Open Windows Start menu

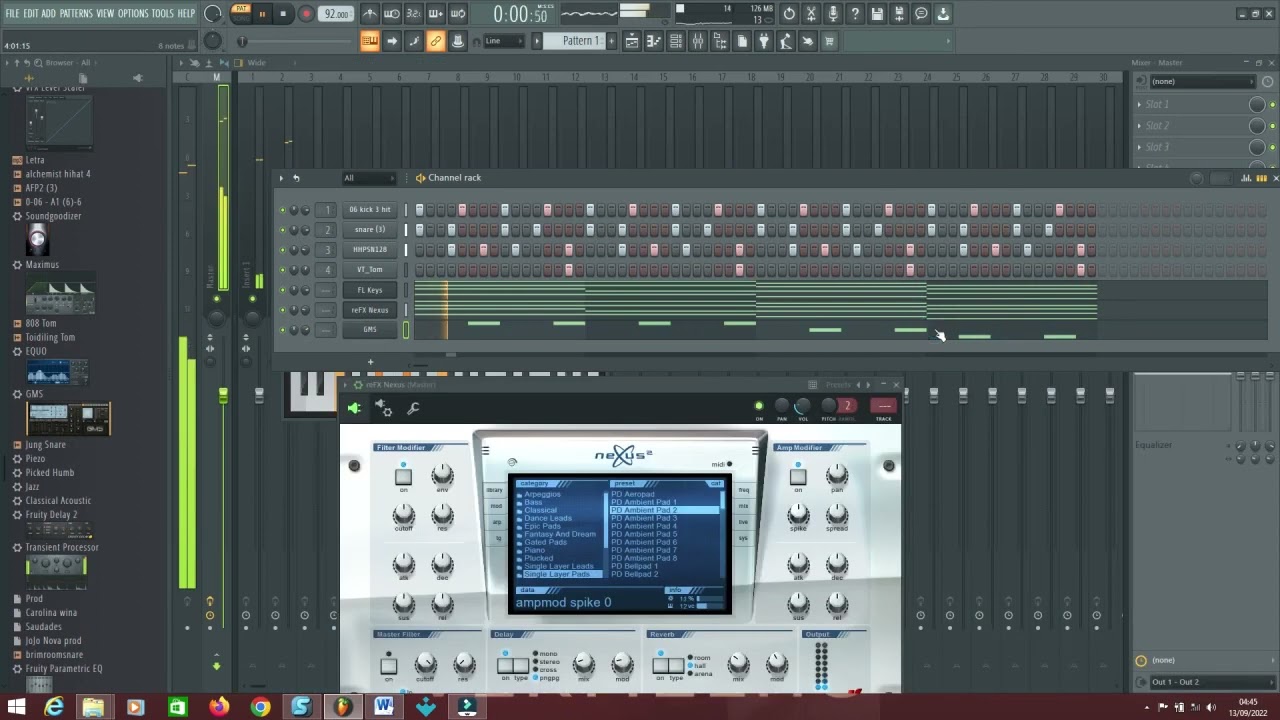(16, 708)
